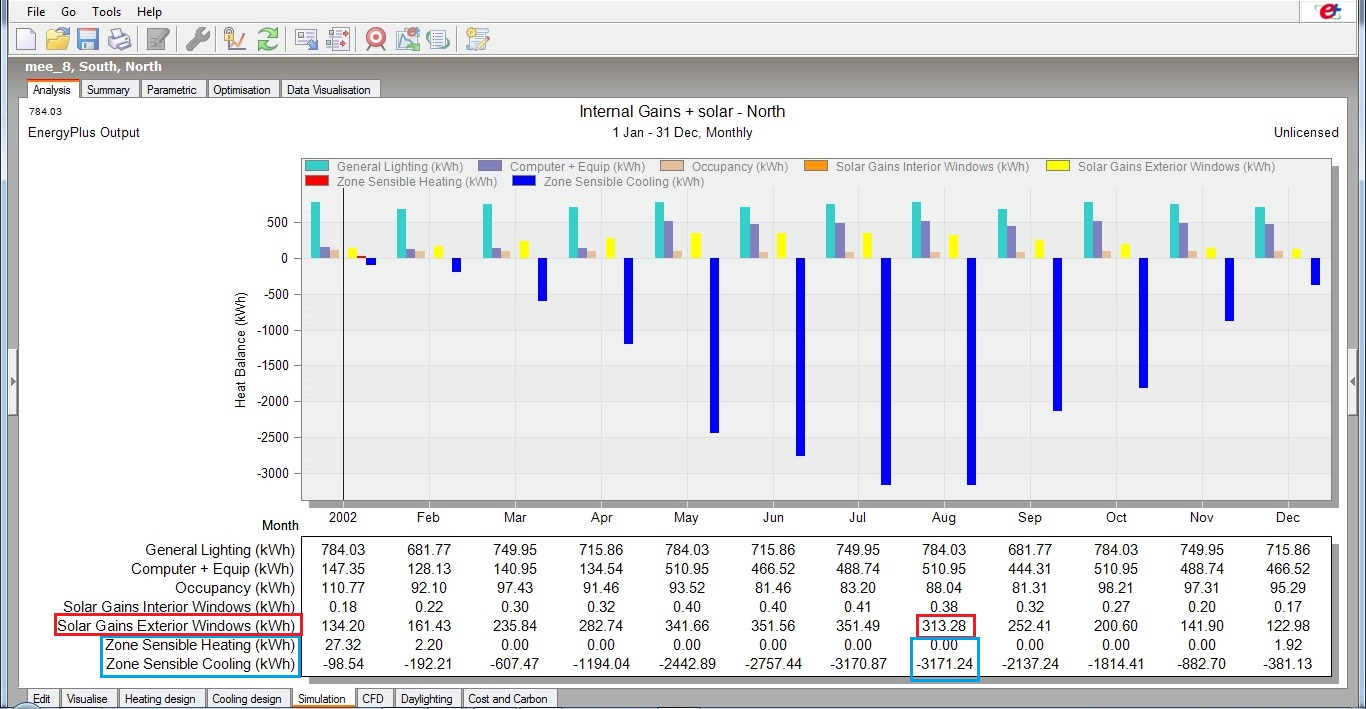This screenshot has width=1366, height=709.
Task: Select the Daylighting tab
Action: [426, 699]
